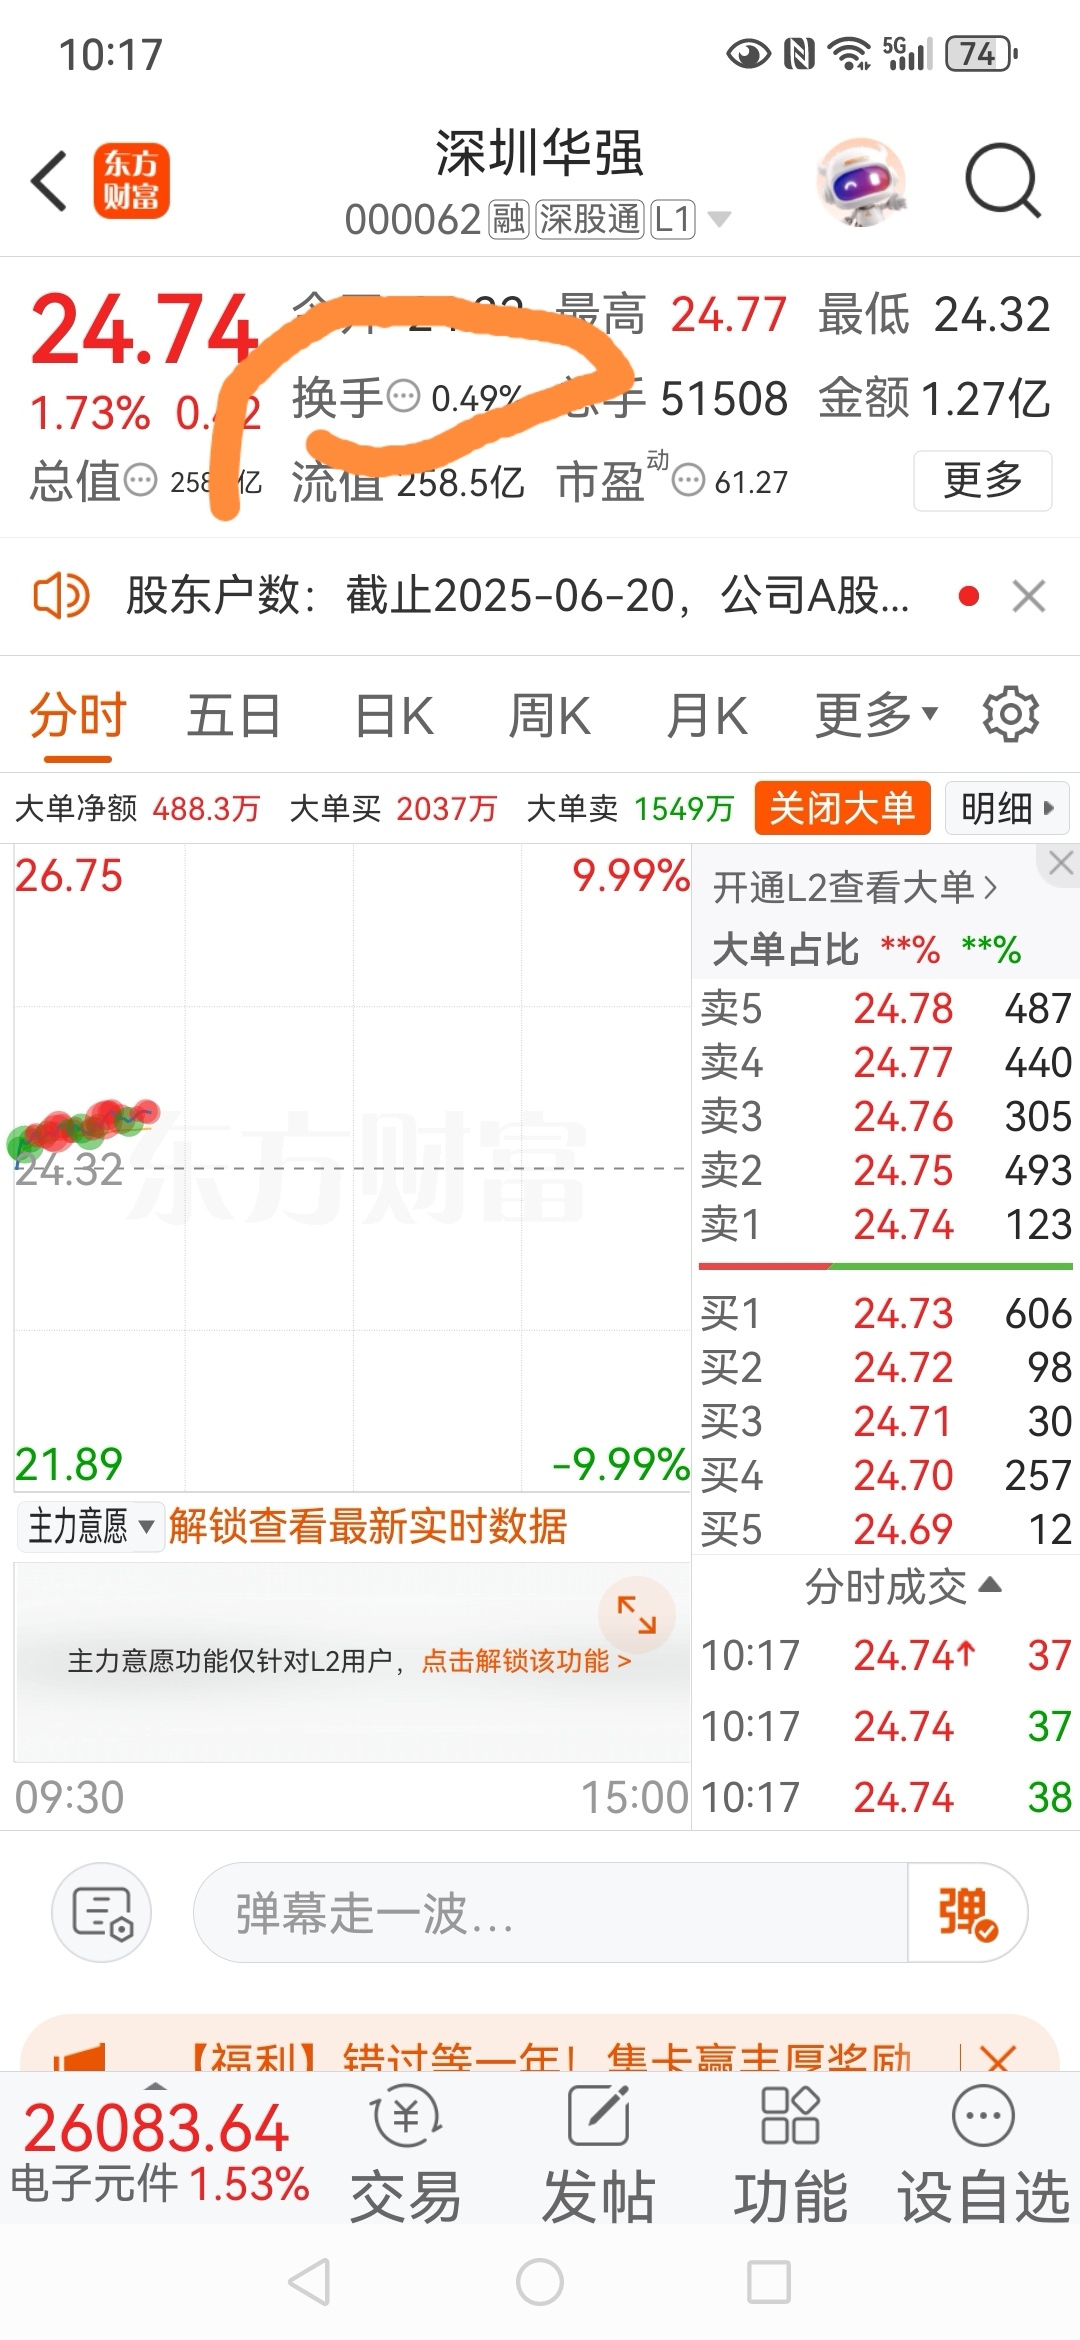Tap the Android back navigation button
The width and height of the screenshot is (1080, 2340).
tap(309, 2282)
